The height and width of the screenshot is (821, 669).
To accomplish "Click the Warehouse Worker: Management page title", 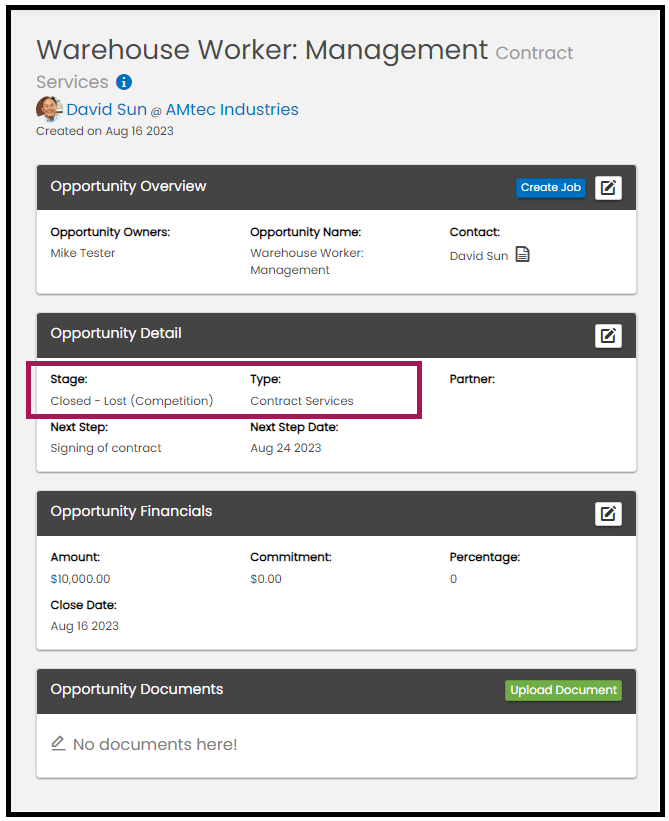I will 262,50.
